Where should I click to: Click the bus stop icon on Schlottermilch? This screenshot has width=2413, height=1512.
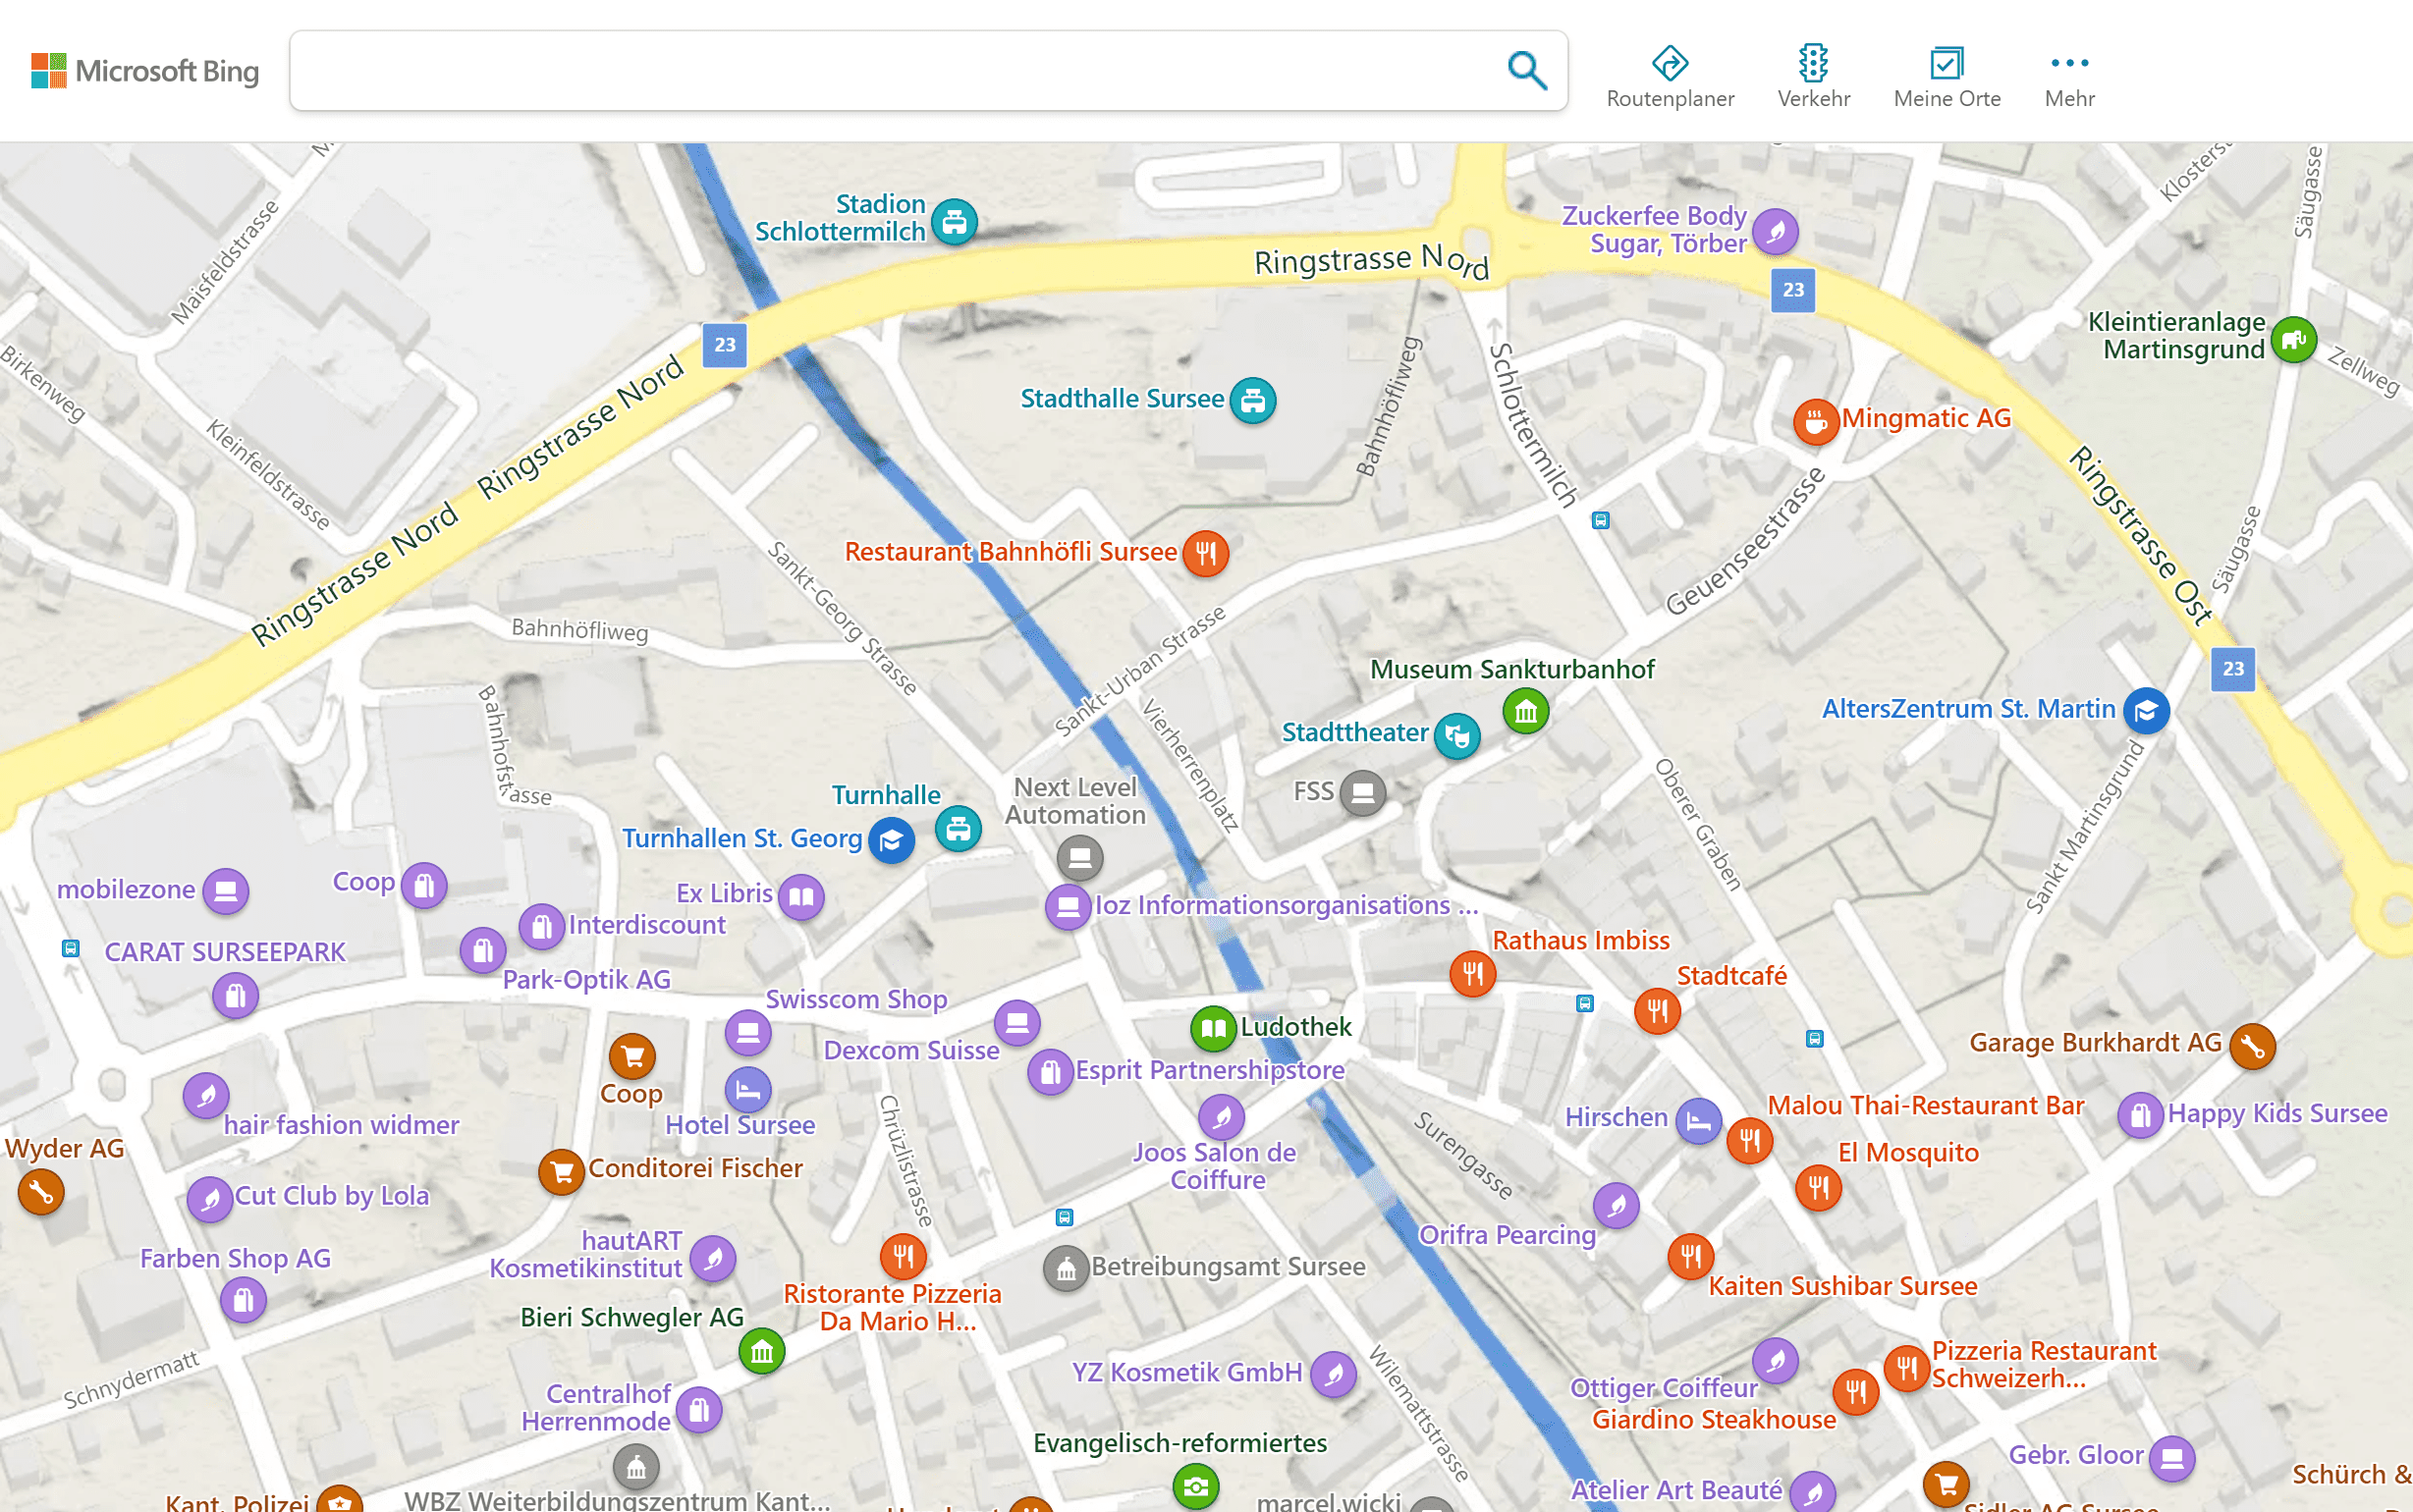tap(1600, 520)
